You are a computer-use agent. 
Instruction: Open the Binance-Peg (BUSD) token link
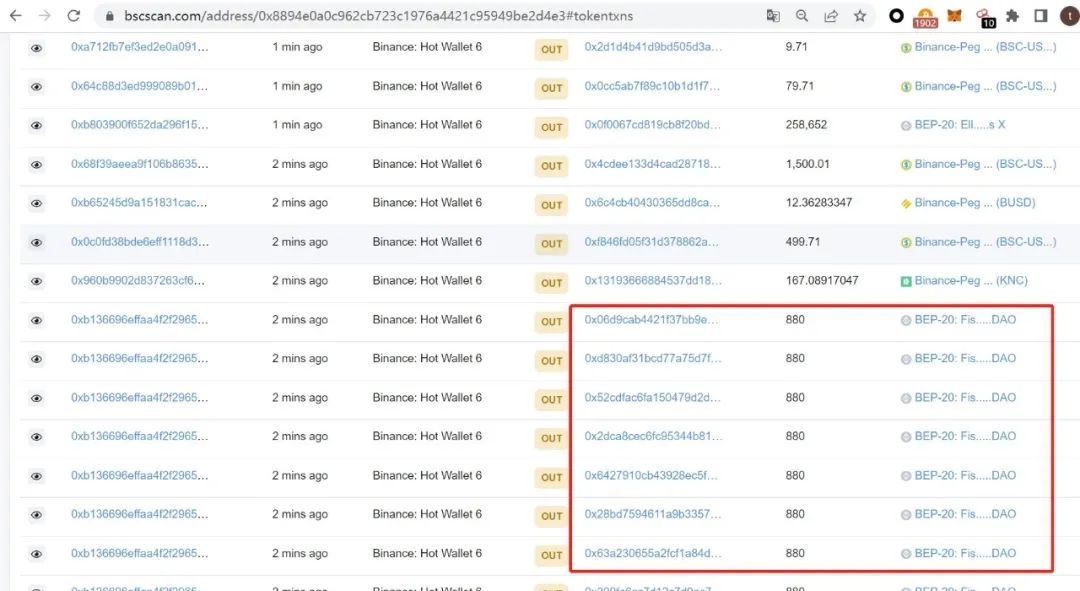[x=968, y=203]
